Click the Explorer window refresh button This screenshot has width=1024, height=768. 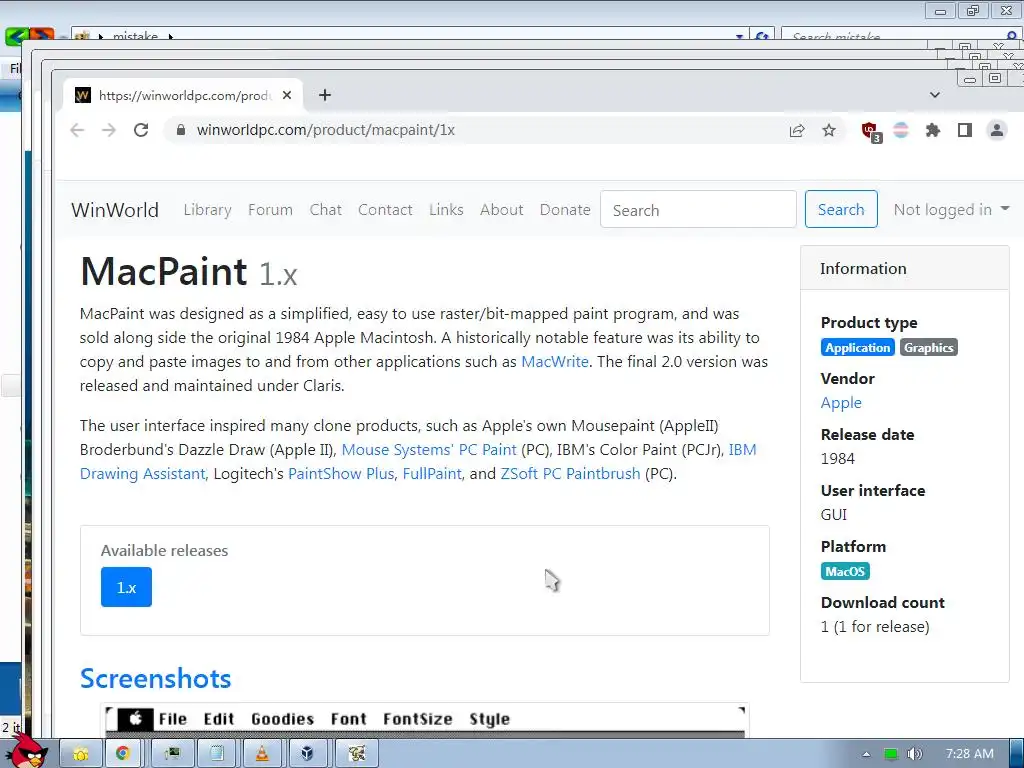point(761,36)
